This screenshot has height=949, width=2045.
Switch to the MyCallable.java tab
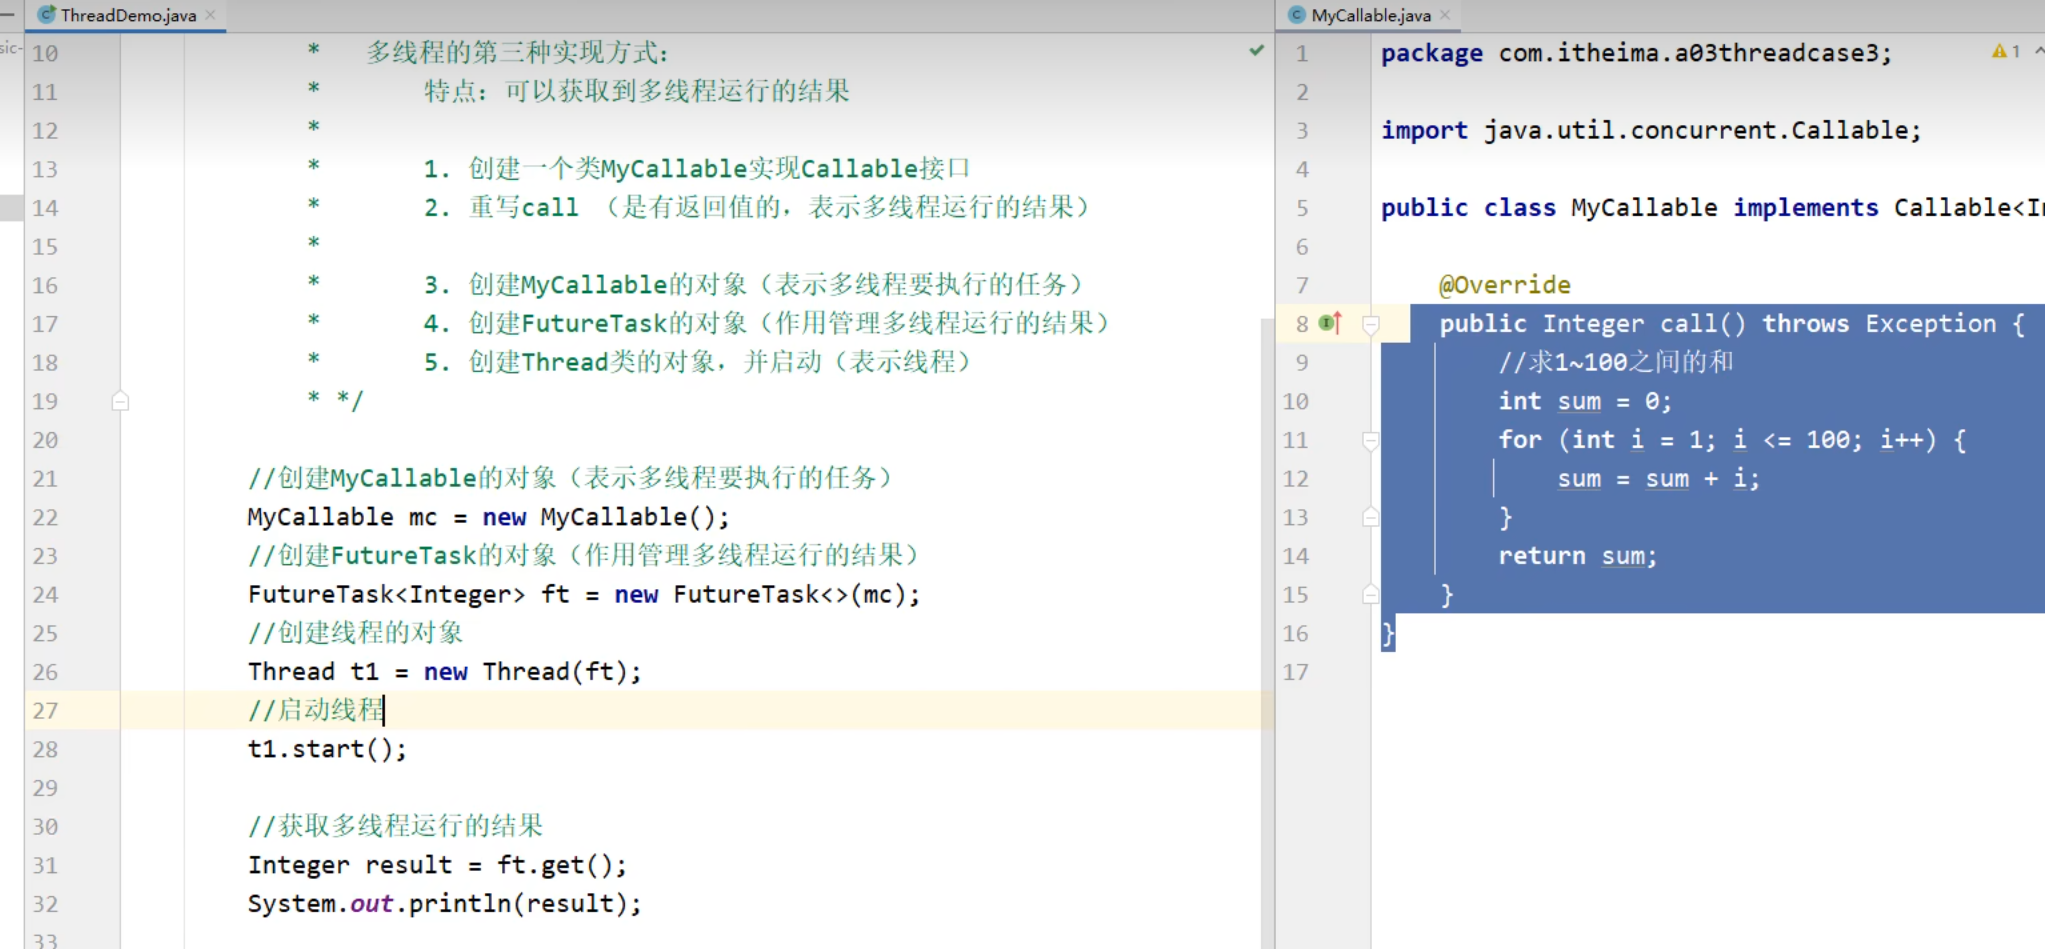[1370, 15]
